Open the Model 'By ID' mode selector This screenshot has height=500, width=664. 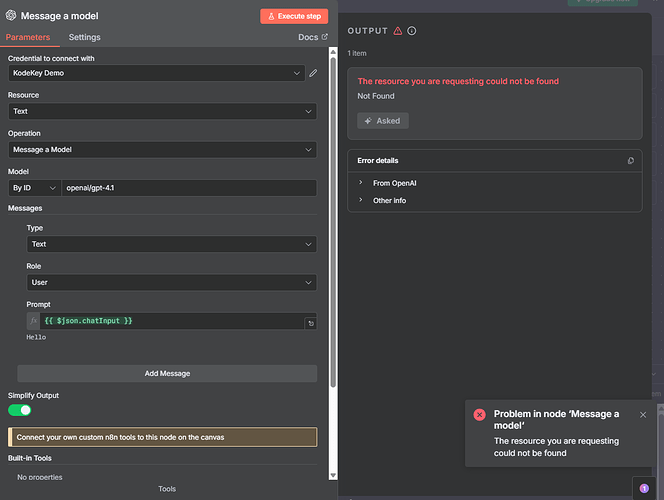pos(35,188)
